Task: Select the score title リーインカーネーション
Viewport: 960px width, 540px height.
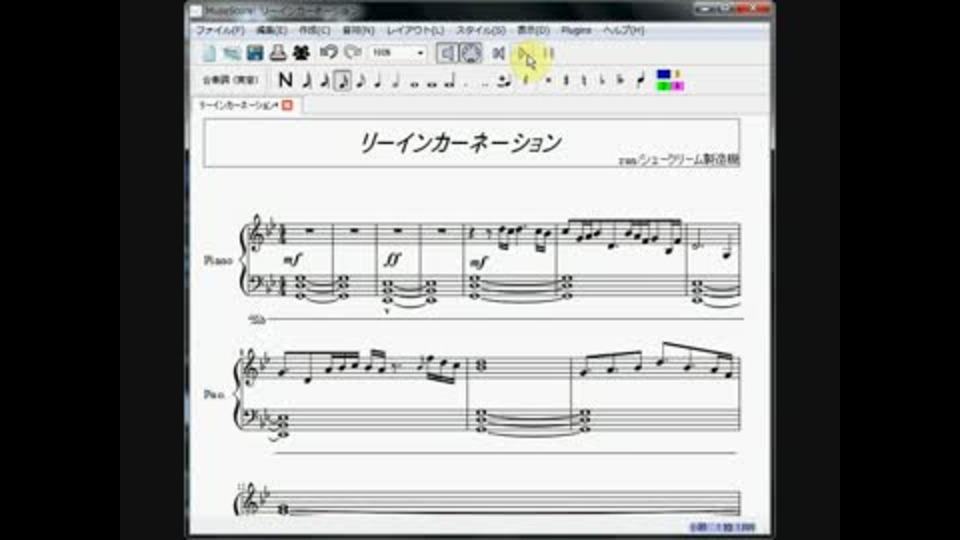Action: click(460, 143)
